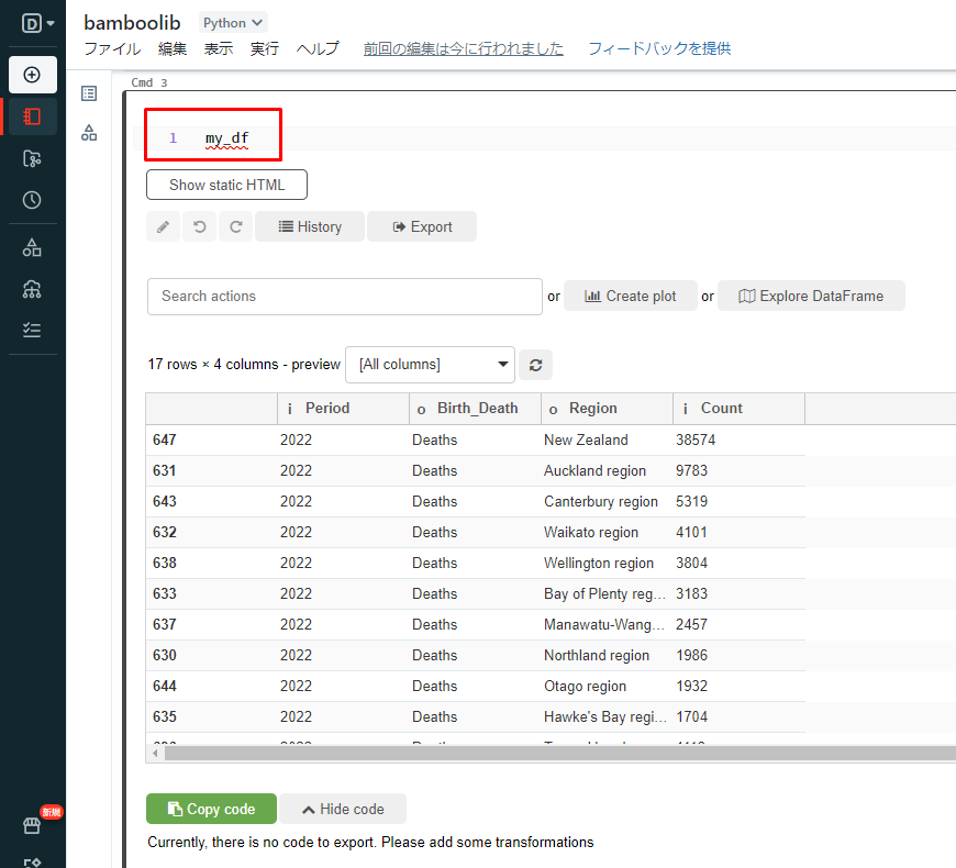Open the Recents clock icon in the sidebar
This screenshot has height=868, width=956.
click(x=32, y=200)
